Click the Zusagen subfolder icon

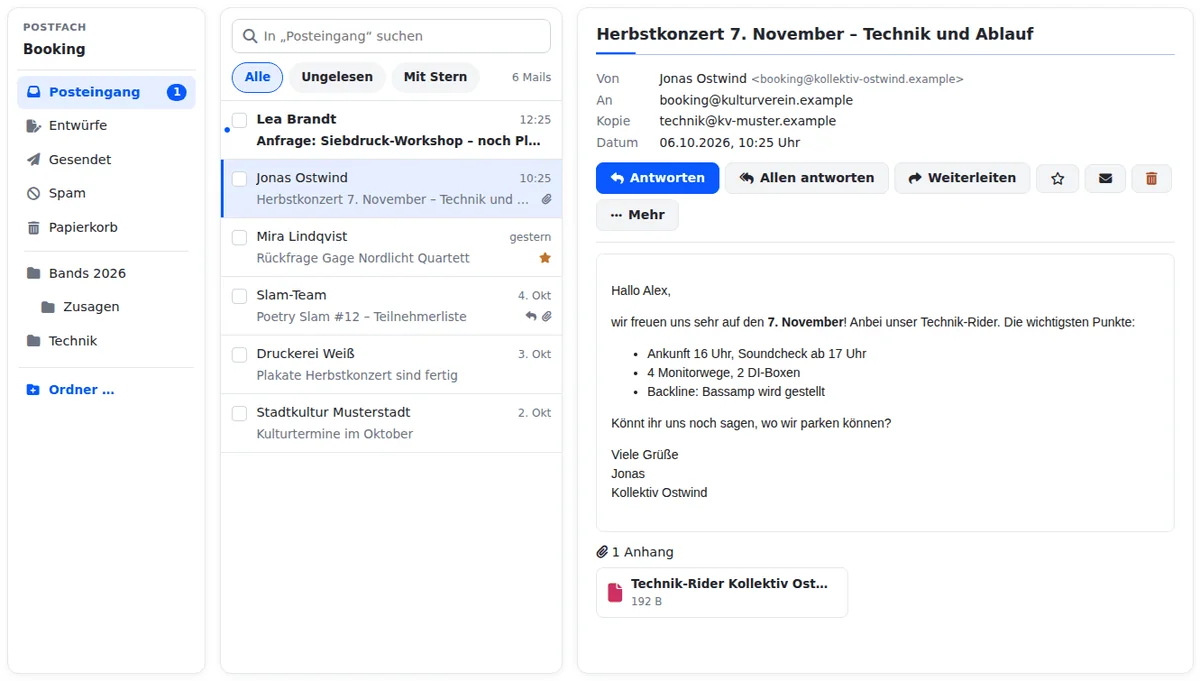click(47, 307)
